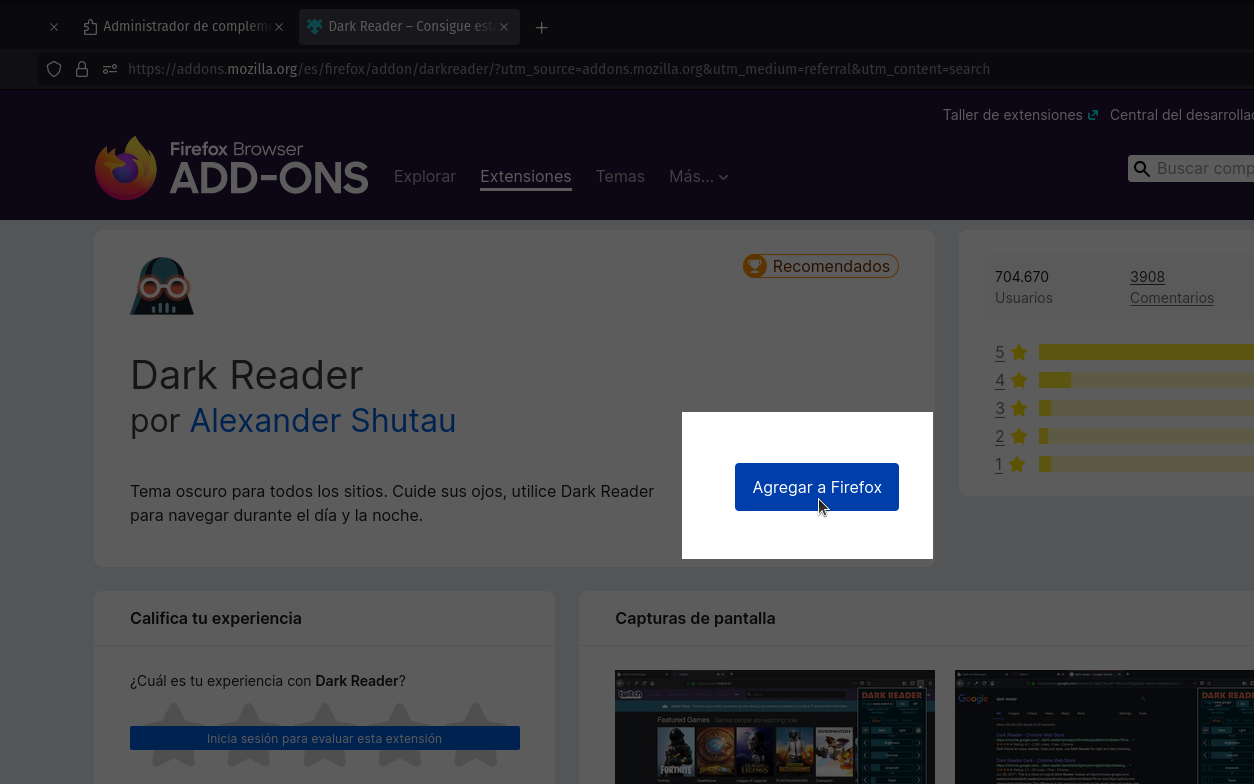Open Alexander Shutau author link
The image size is (1254, 784).
(322, 420)
